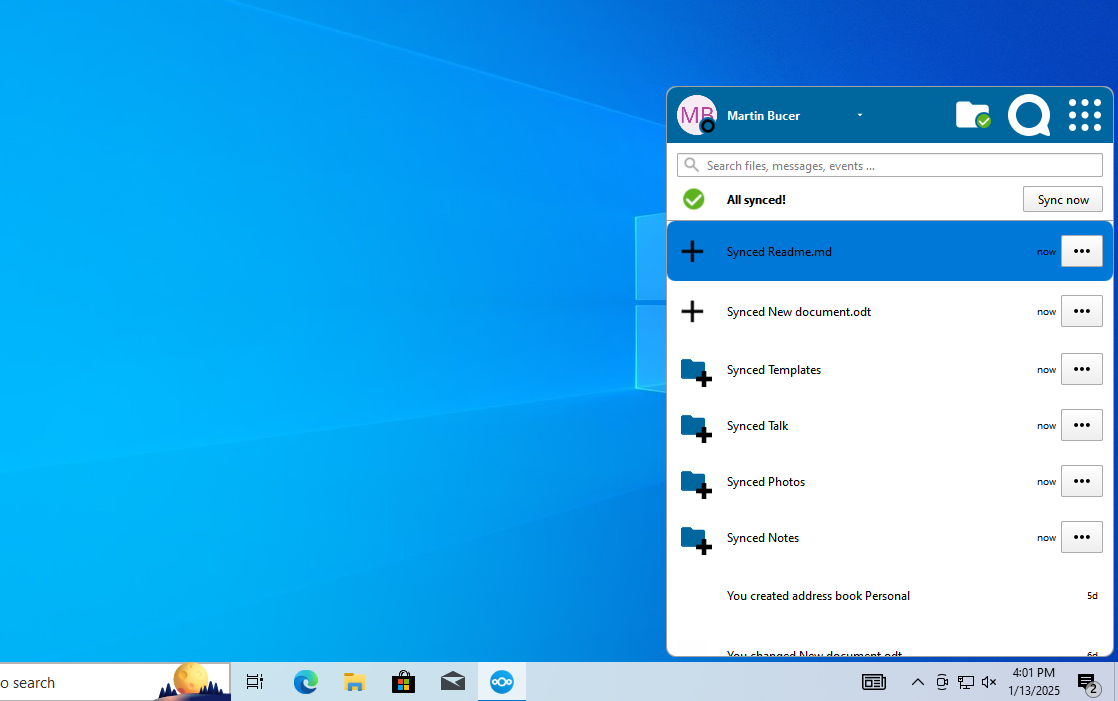This screenshot has height=701, width=1118.
Task: Open the apps grid menu
Action: pyautogui.click(x=1084, y=115)
